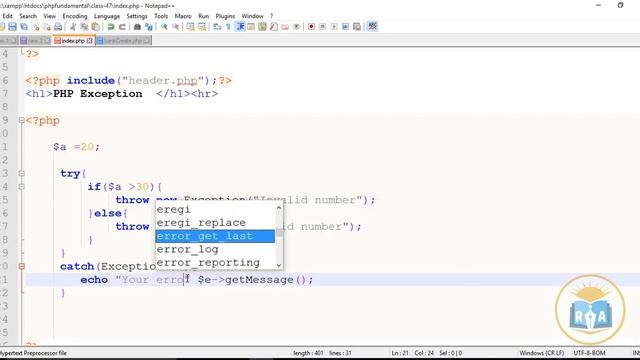640x360 pixels.
Task: Toggle file monitoring eye icon
Action: click(x=296, y=27)
